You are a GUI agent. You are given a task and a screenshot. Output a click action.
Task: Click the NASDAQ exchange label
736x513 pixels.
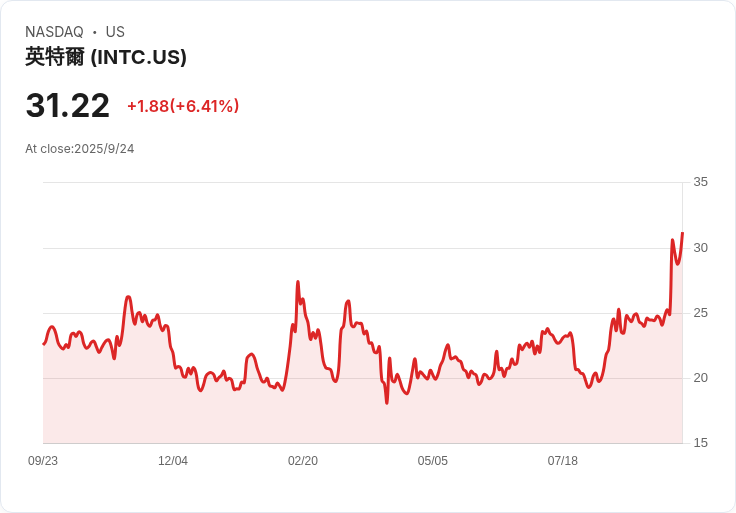54,32
